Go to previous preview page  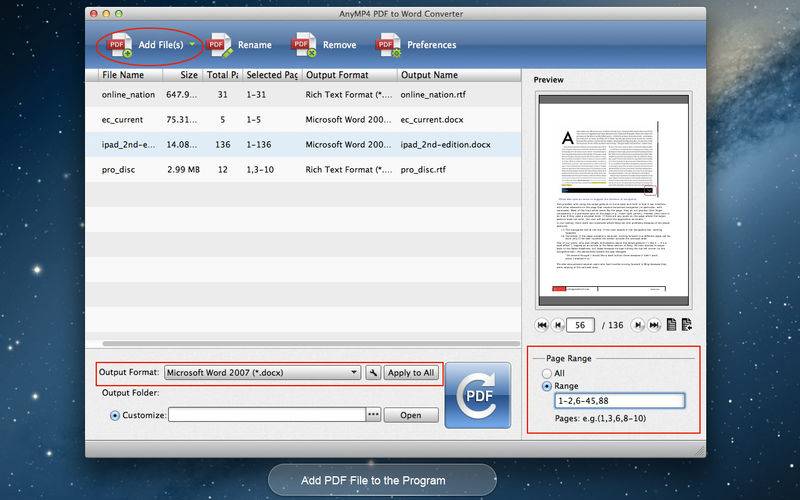pos(558,324)
